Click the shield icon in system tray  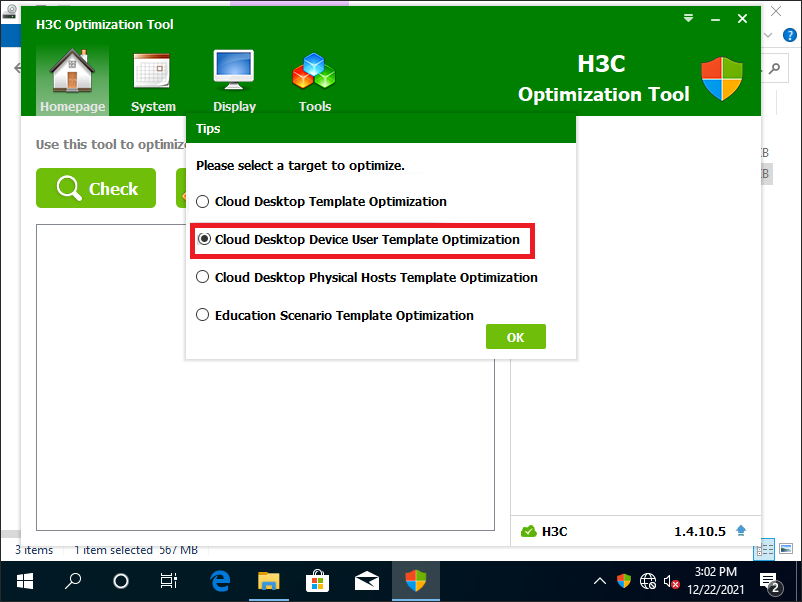coord(623,581)
